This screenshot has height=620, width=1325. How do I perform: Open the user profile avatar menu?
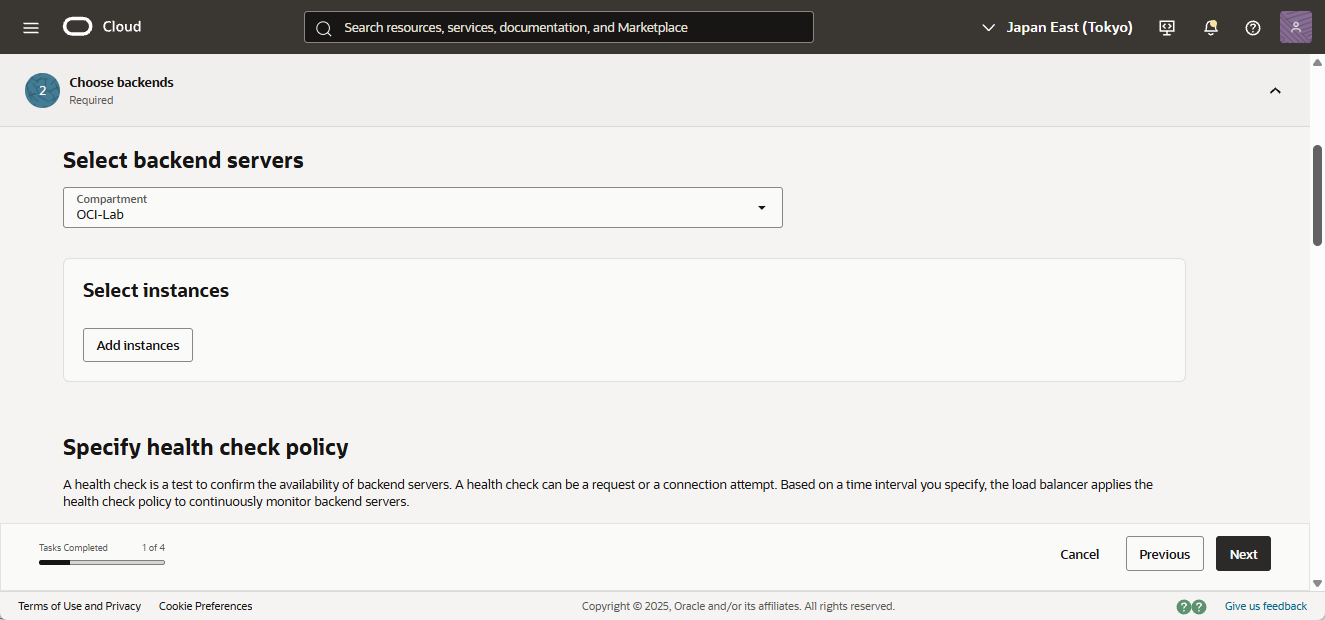click(1295, 27)
